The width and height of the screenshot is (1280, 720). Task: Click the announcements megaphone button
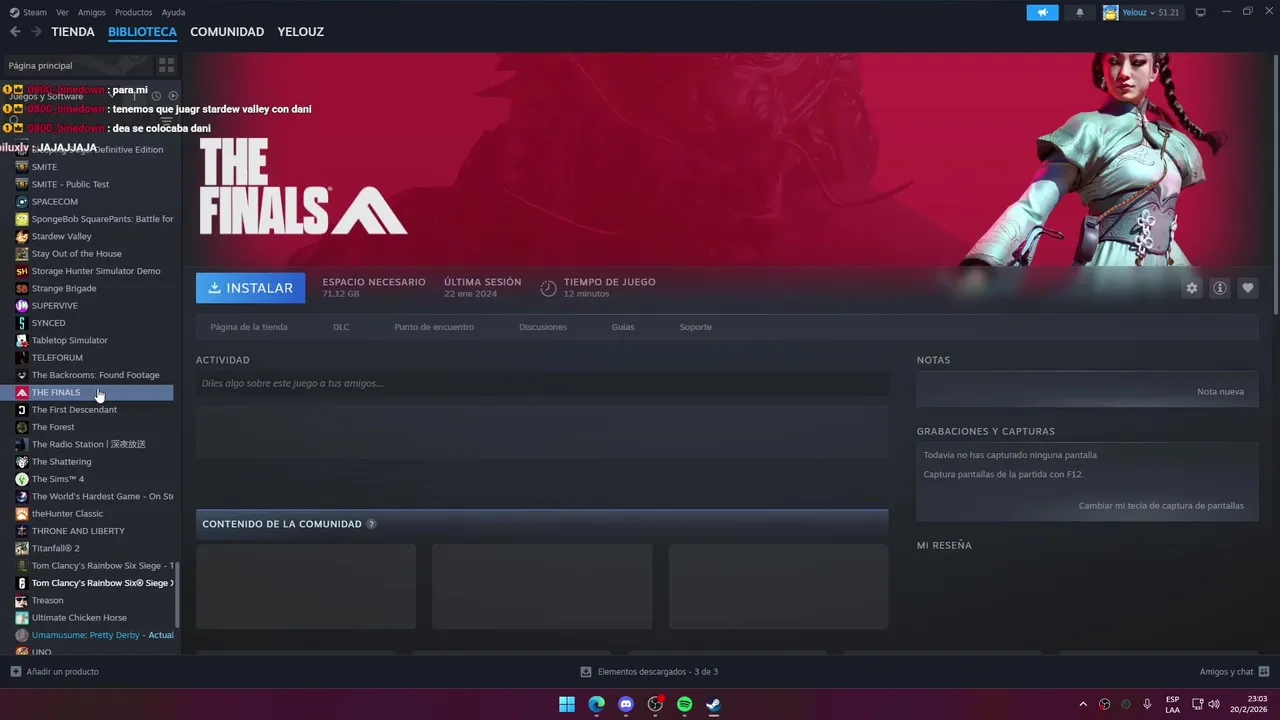coord(1042,12)
